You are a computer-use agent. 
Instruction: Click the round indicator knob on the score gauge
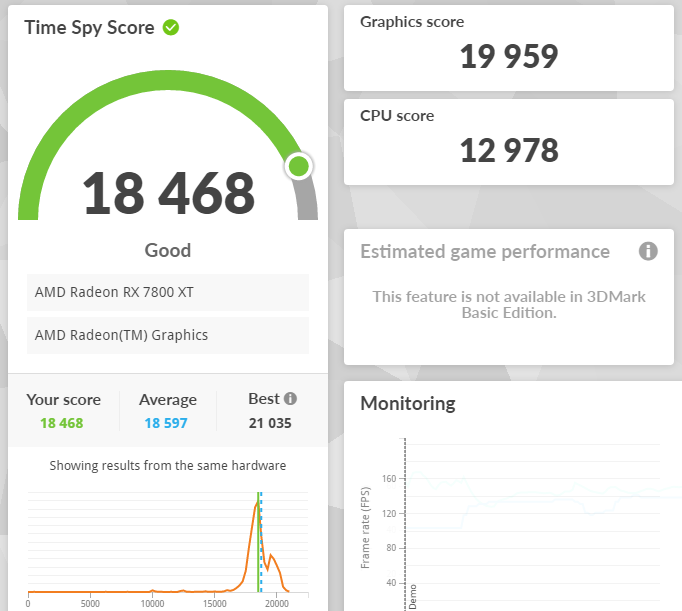pyautogui.click(x=298, y=167)
